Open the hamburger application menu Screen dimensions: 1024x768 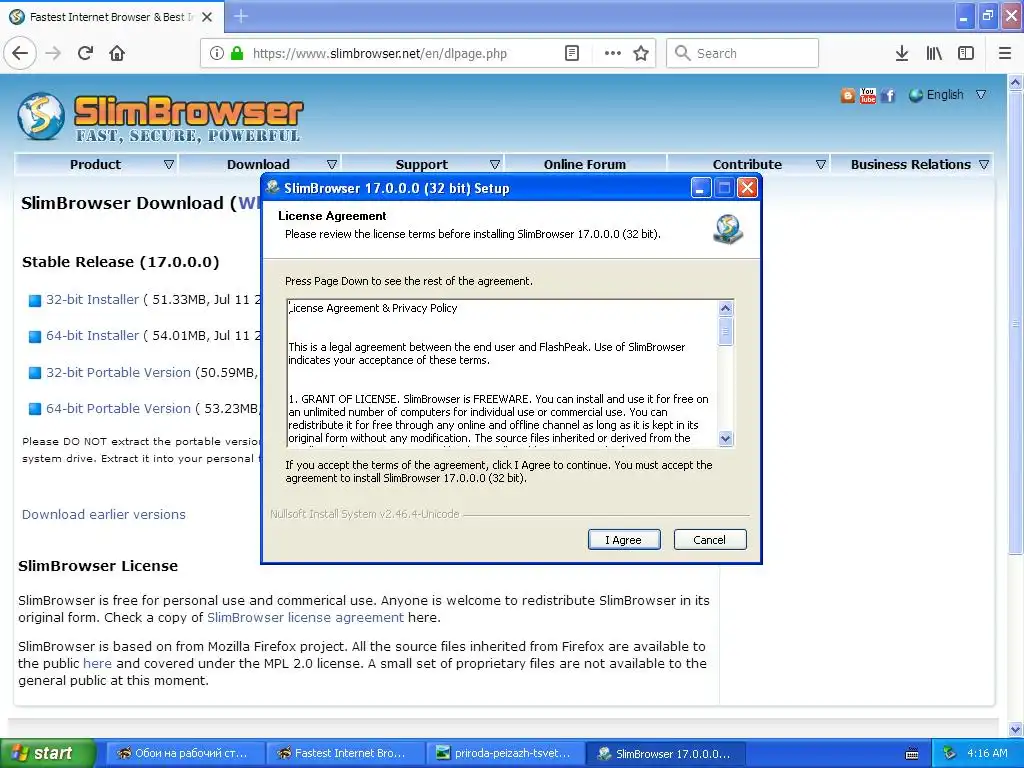click(x=1005, y=53)
